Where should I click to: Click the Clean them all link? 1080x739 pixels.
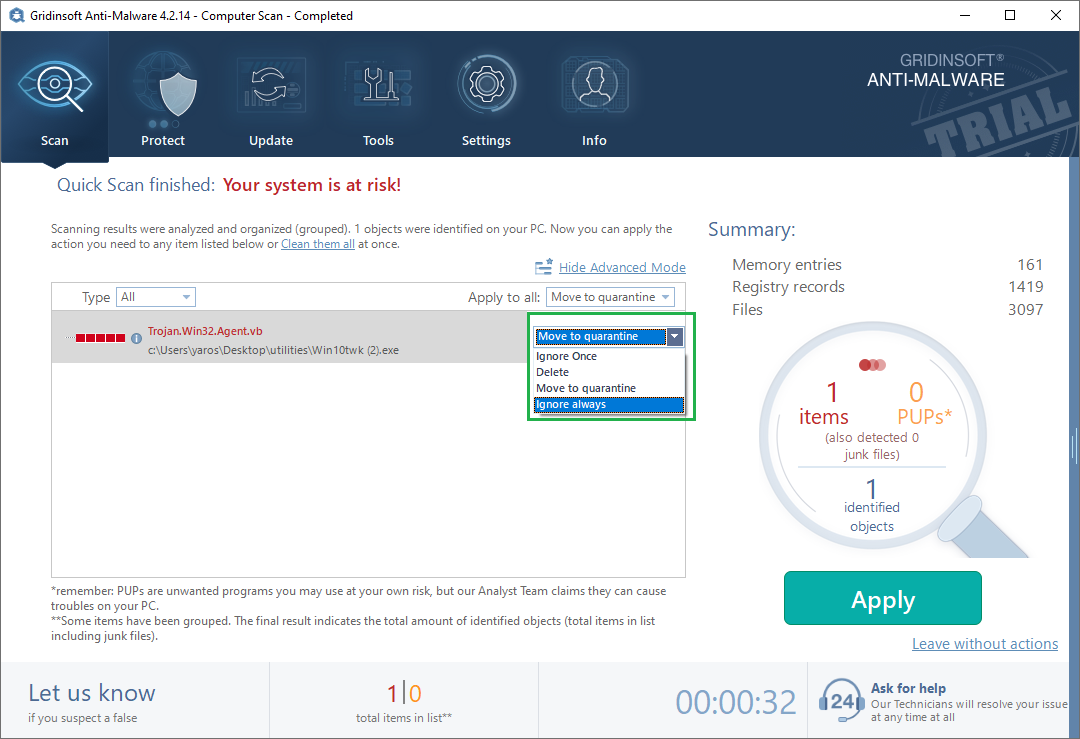tap(318, 244)
